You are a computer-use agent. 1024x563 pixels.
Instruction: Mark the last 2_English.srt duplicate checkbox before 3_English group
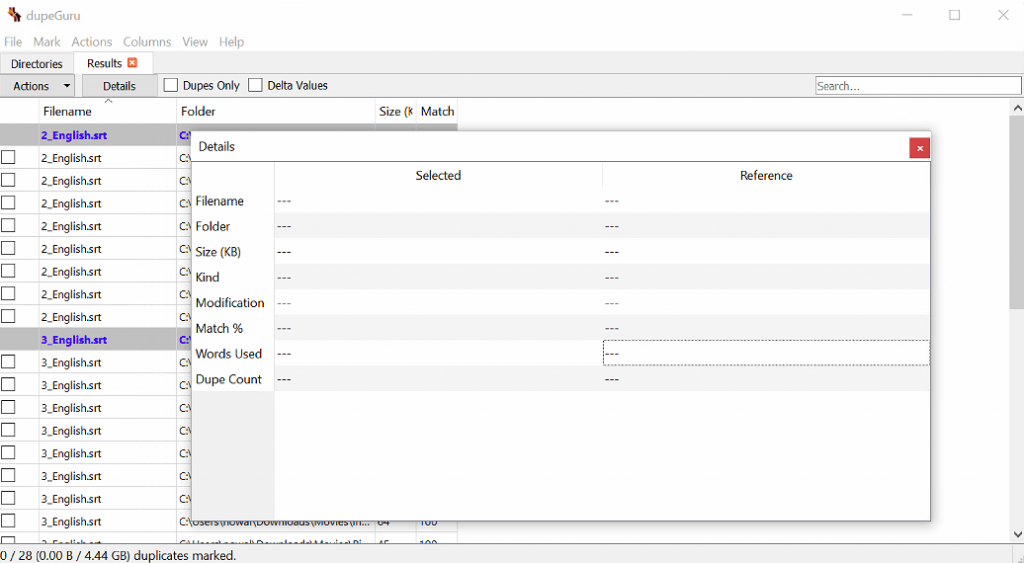click(8, 317)
